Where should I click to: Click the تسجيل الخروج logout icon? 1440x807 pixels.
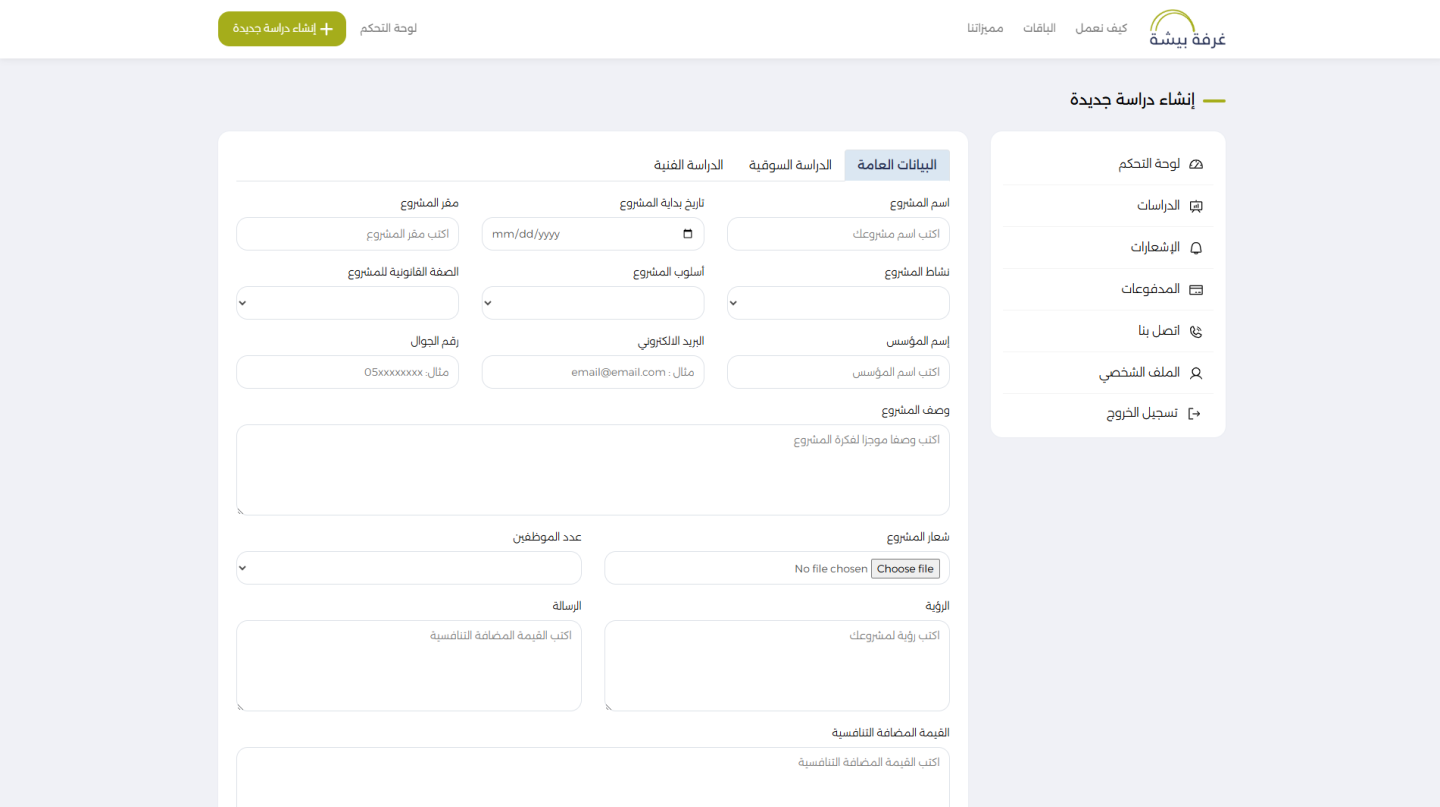pos(1194,414)
